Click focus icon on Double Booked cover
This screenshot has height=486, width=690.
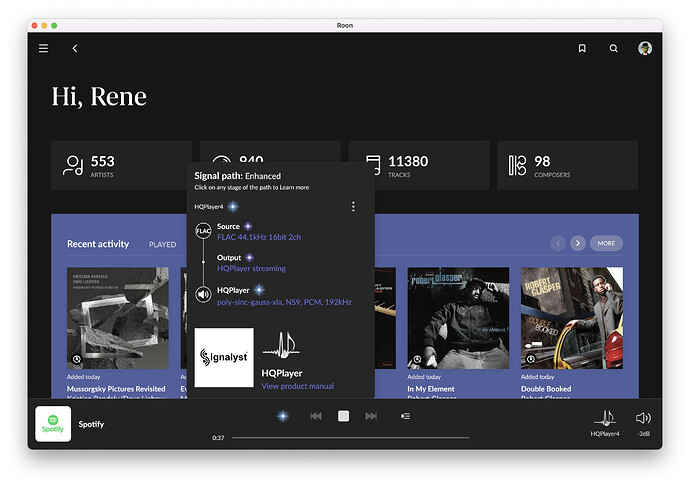coord(531,359)
